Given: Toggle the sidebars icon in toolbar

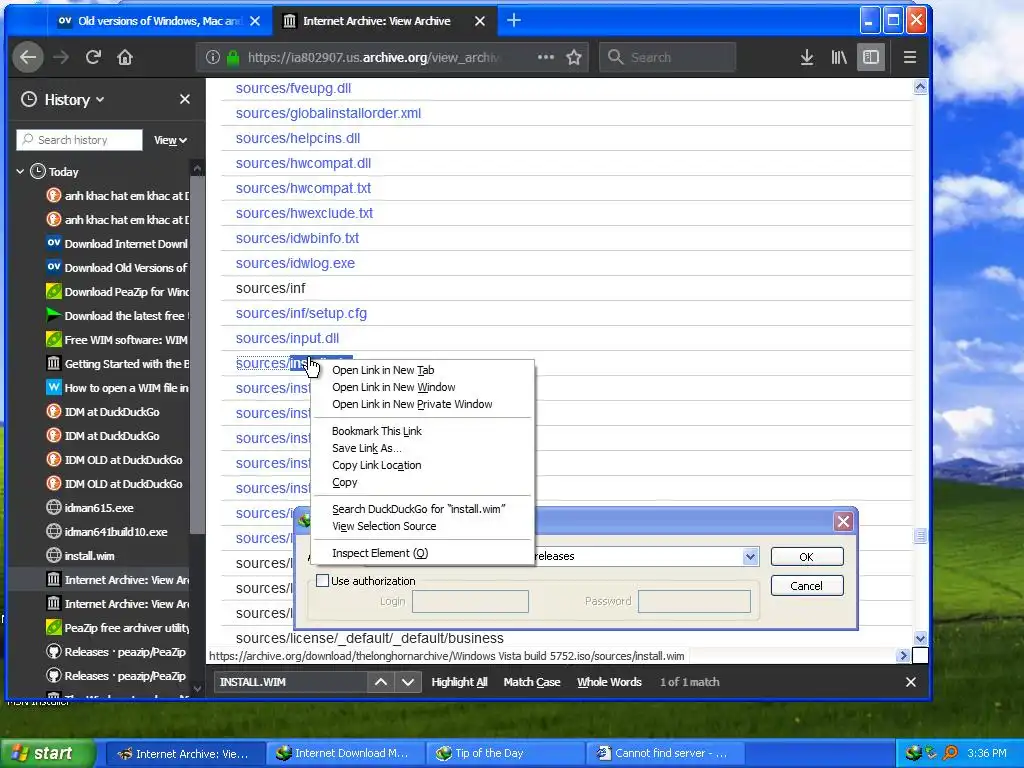Looking at the screenshot, I should coord(871,57).
